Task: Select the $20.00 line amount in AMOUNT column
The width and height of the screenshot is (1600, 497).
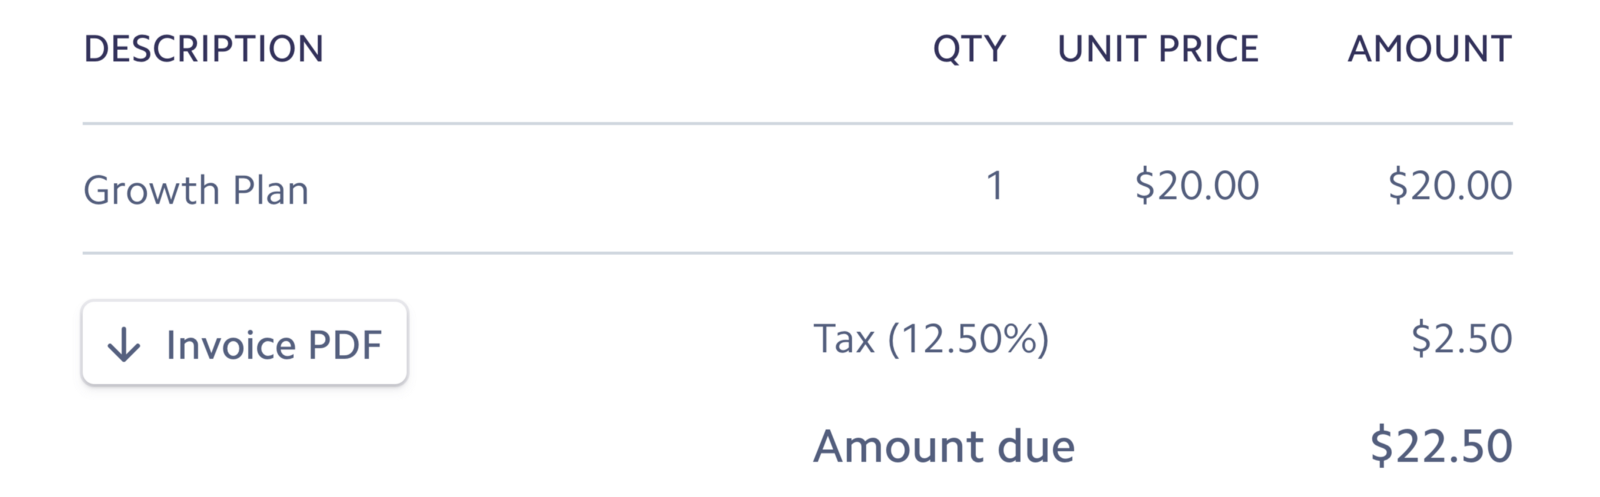Action: (1450, 186)
